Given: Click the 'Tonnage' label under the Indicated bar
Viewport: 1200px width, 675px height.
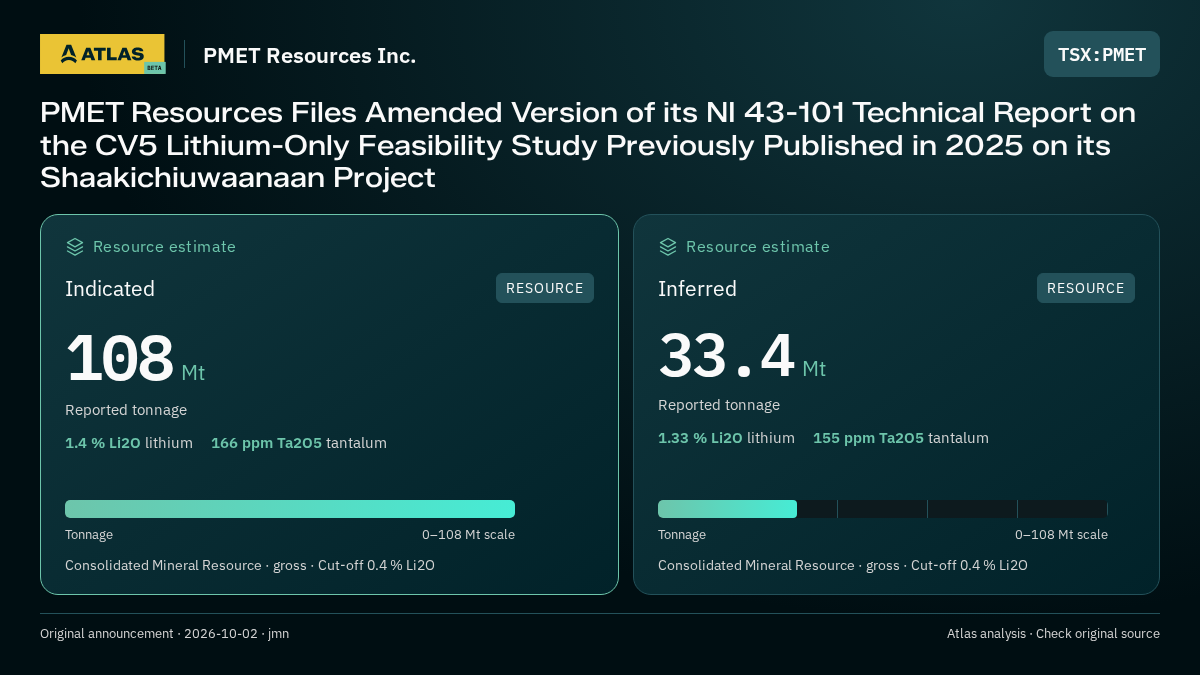Looking at the screenshot, I should click(89, 535).
